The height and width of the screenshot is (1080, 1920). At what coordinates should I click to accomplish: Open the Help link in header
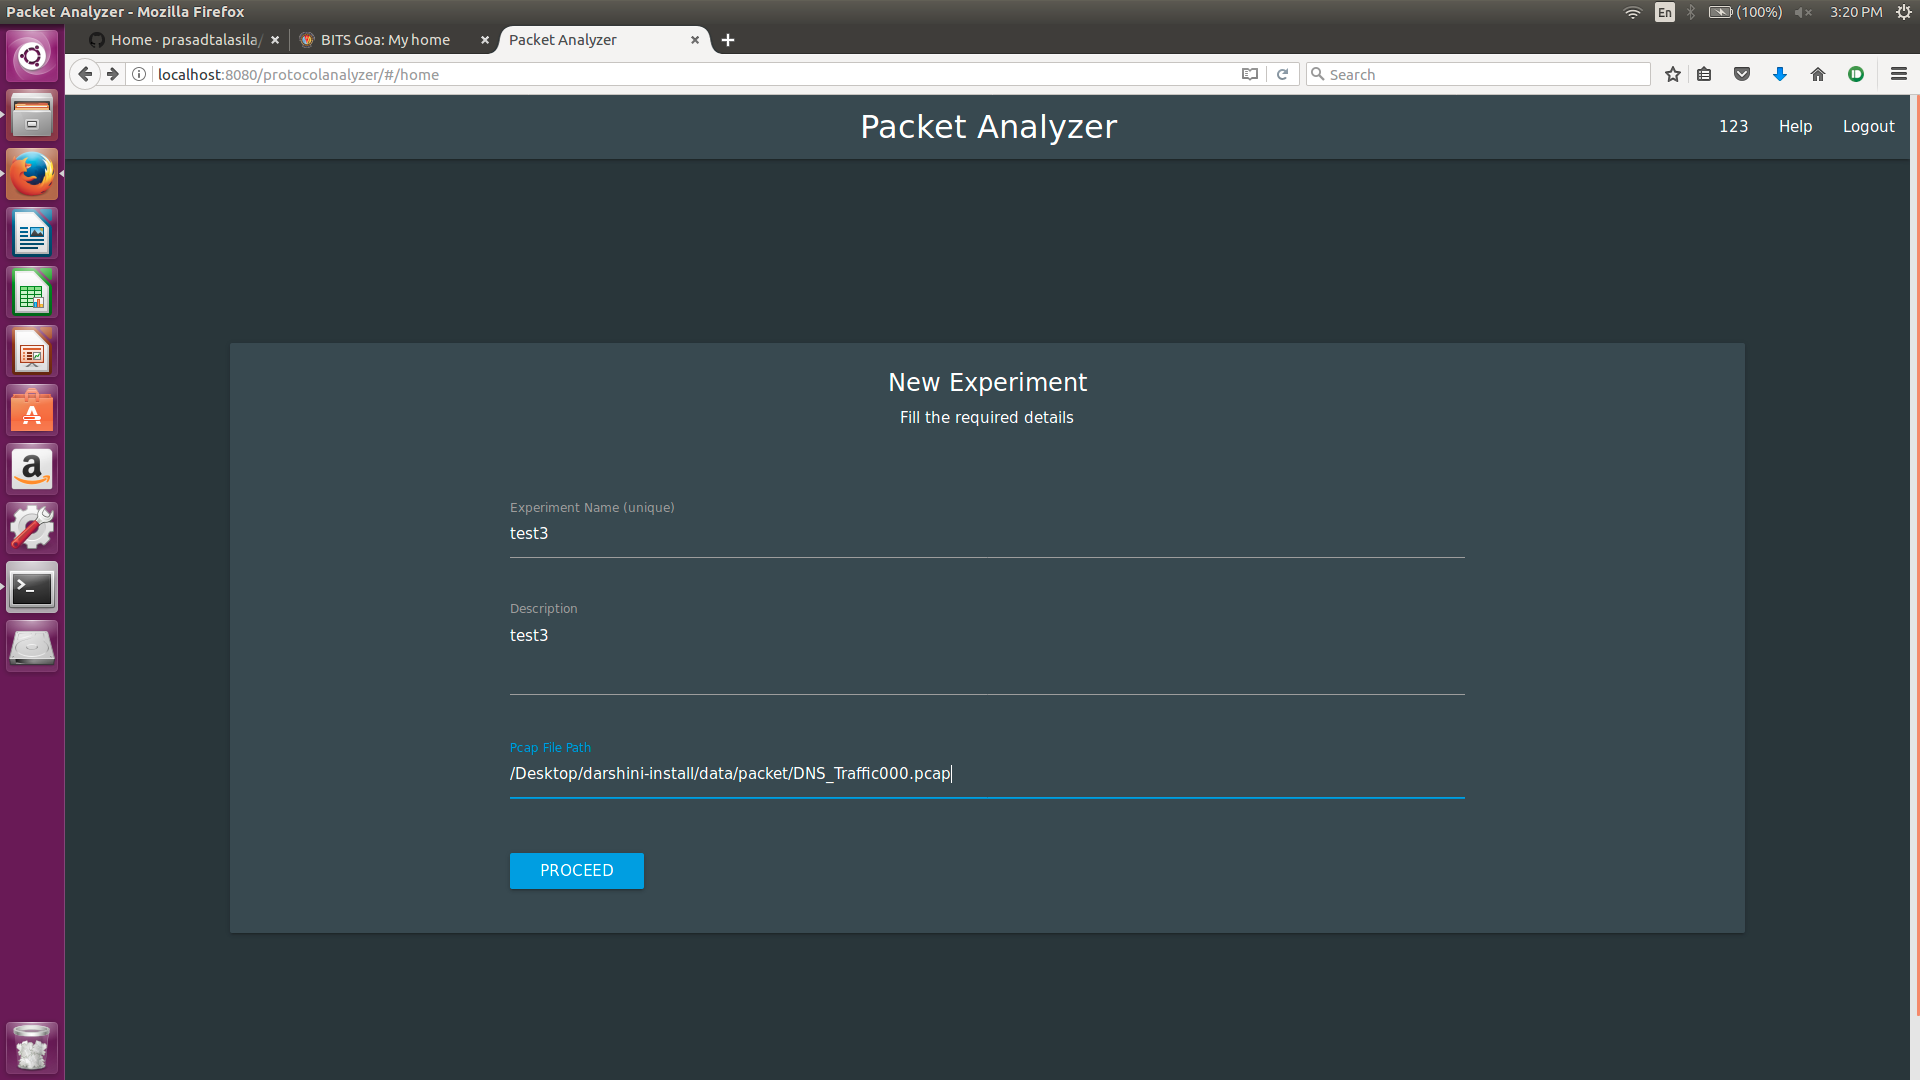(x=1795, y=126)
